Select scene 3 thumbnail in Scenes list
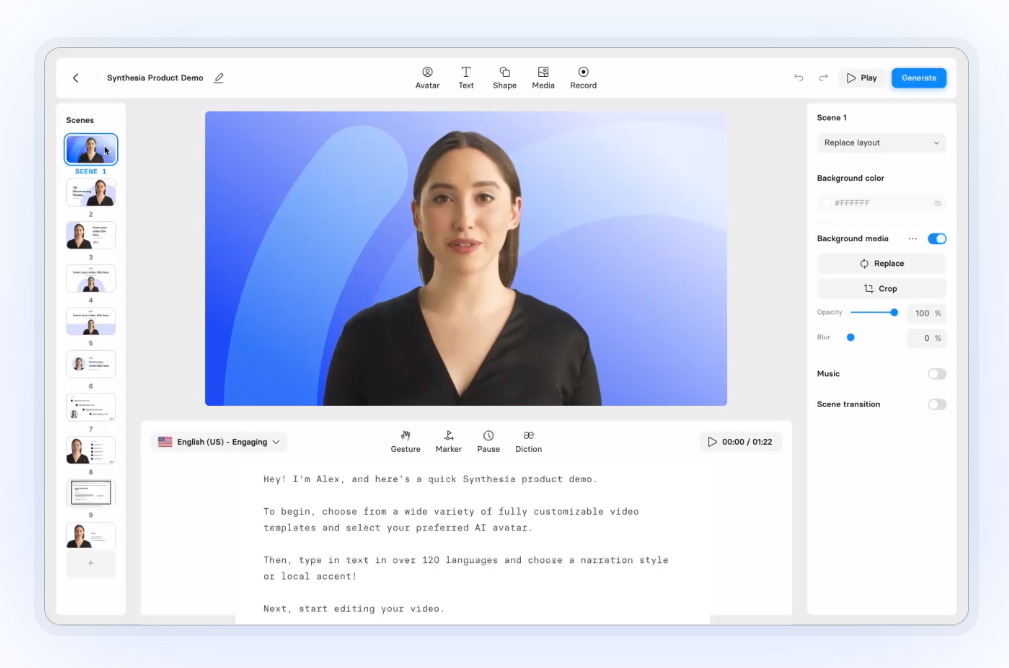The image size is (1009, 668). (x=91, y=235)
